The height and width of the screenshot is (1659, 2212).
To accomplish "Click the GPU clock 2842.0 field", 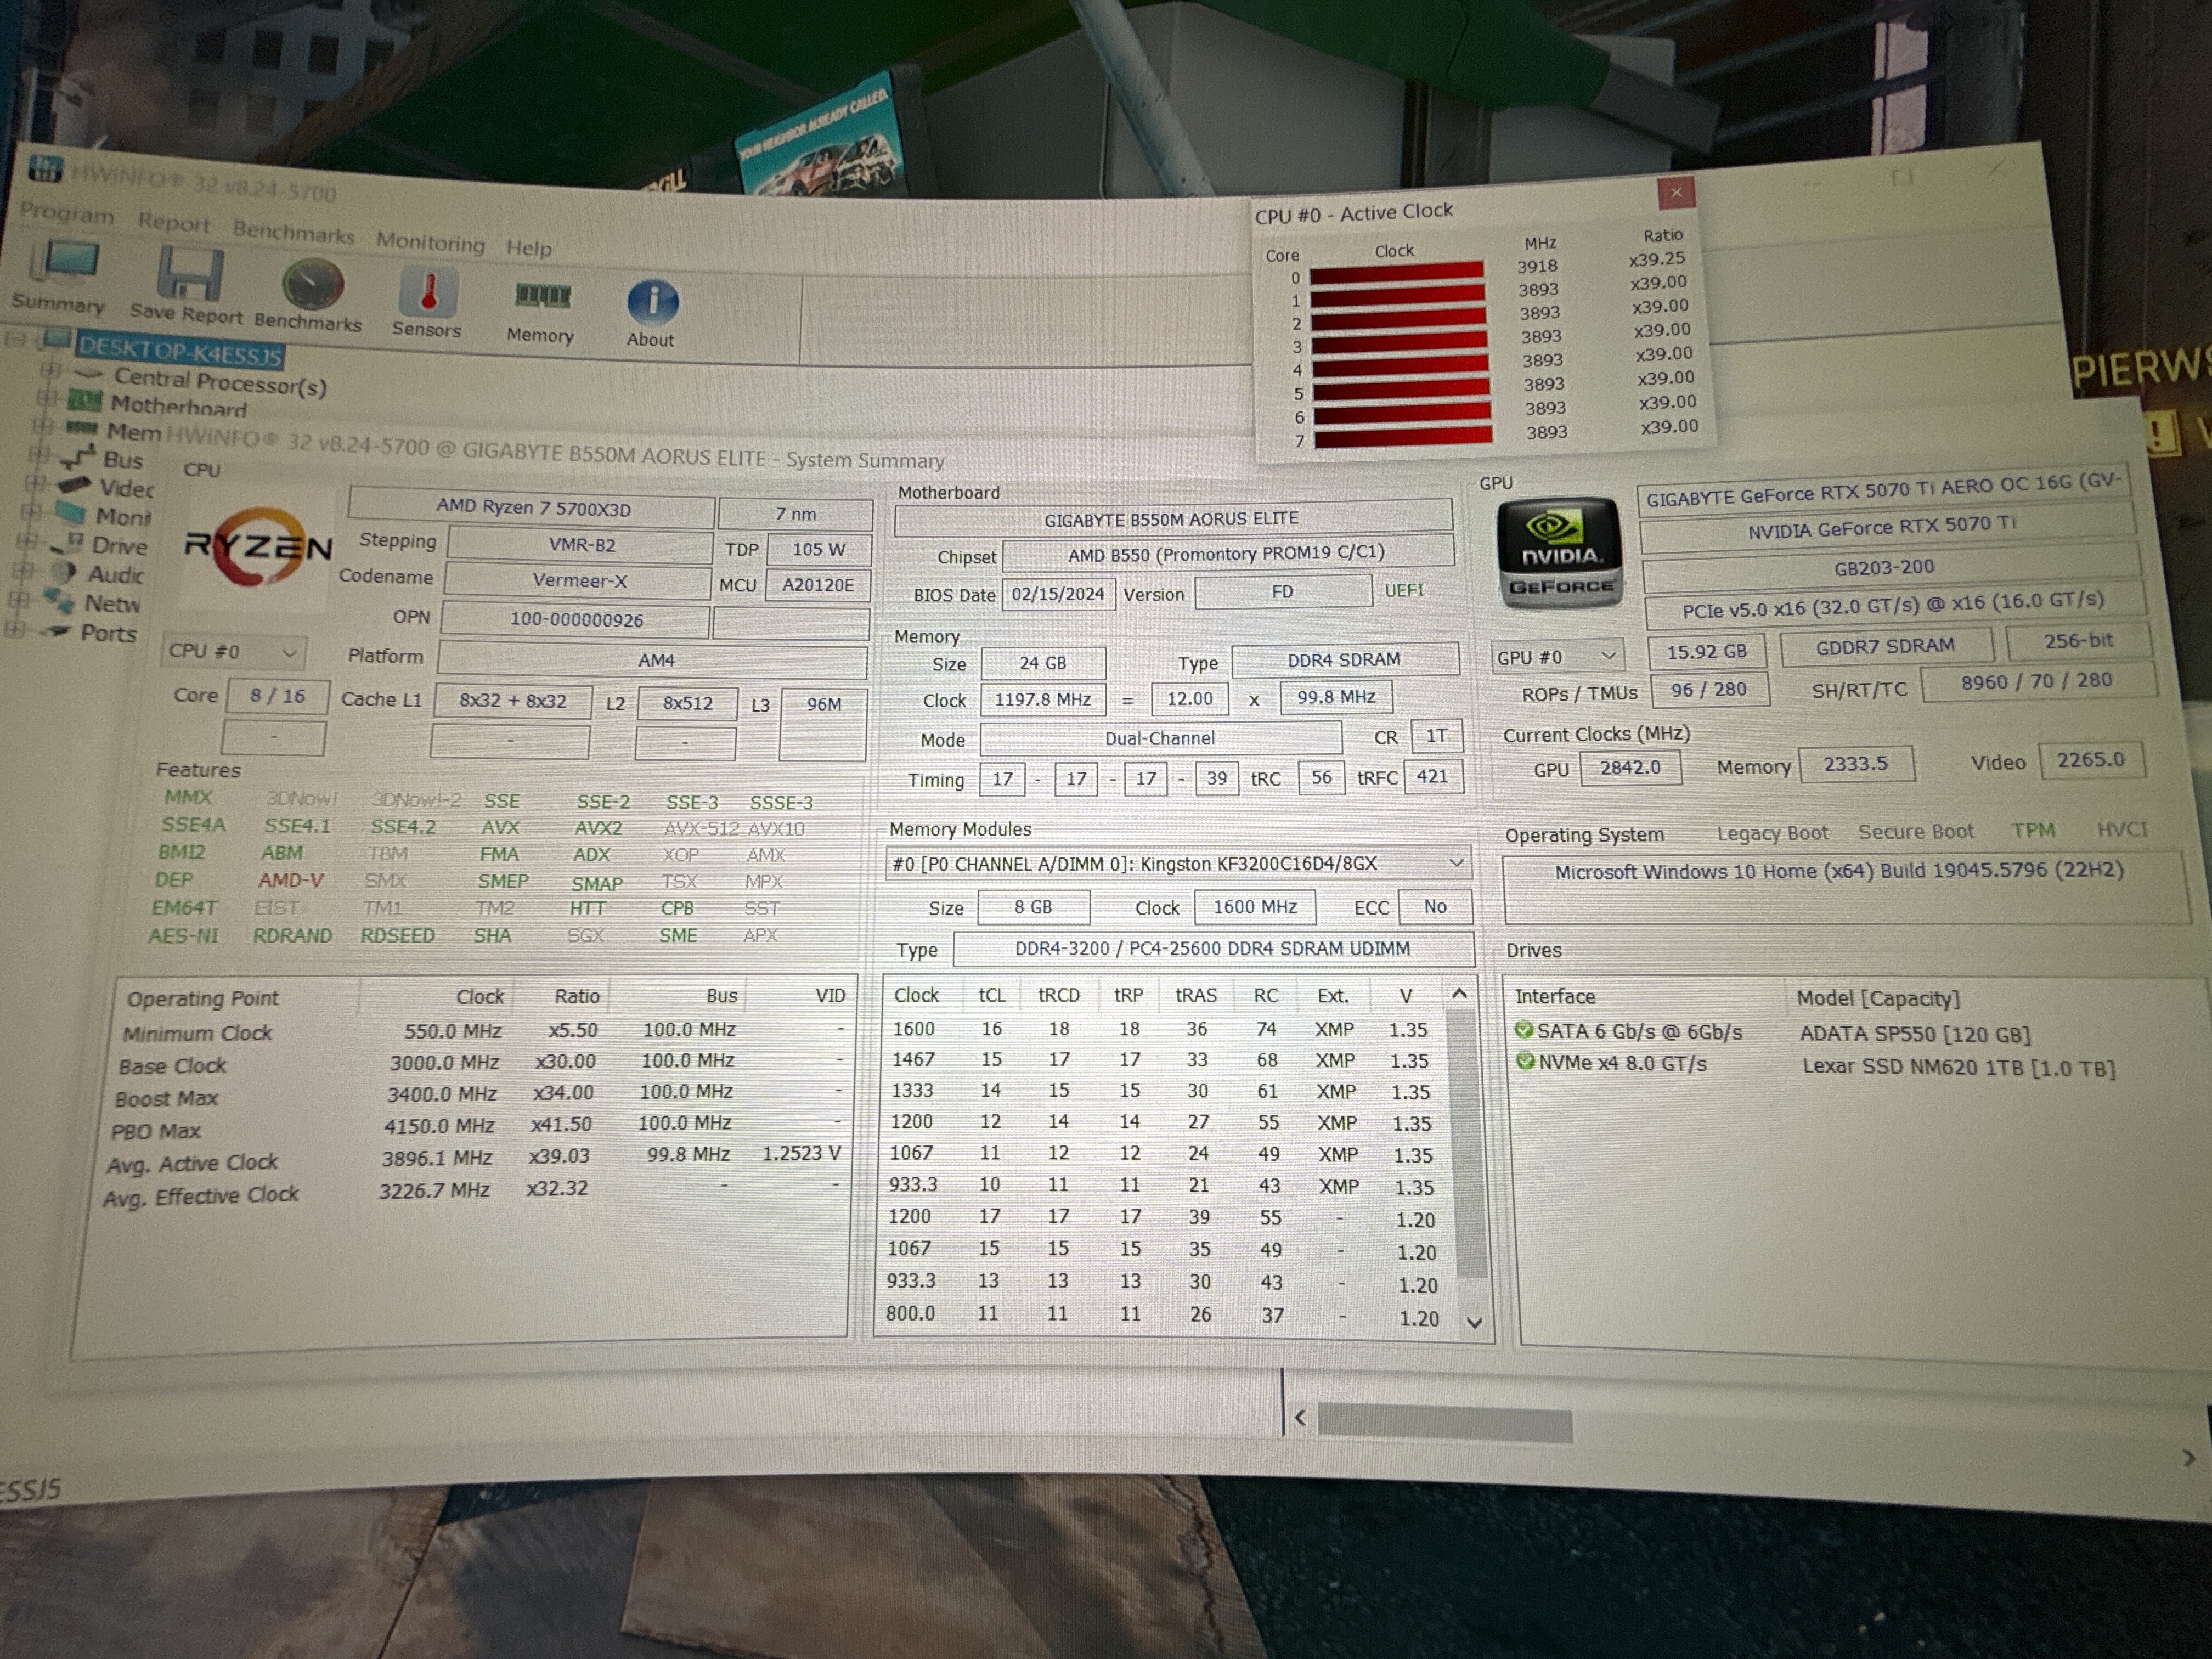I will [x=1630, y=767].
